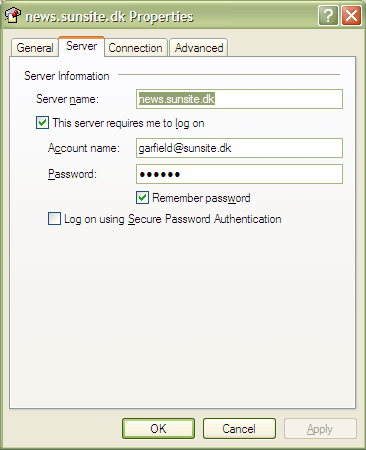
Task: Switch to the General tab
Action: (35, 48)
